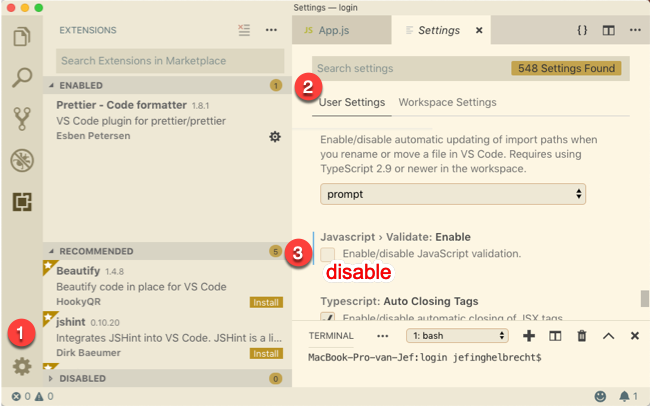This screenshot has width=650, height=406.
Task: Open the 1: bash terminal selector
Action: 457,335
